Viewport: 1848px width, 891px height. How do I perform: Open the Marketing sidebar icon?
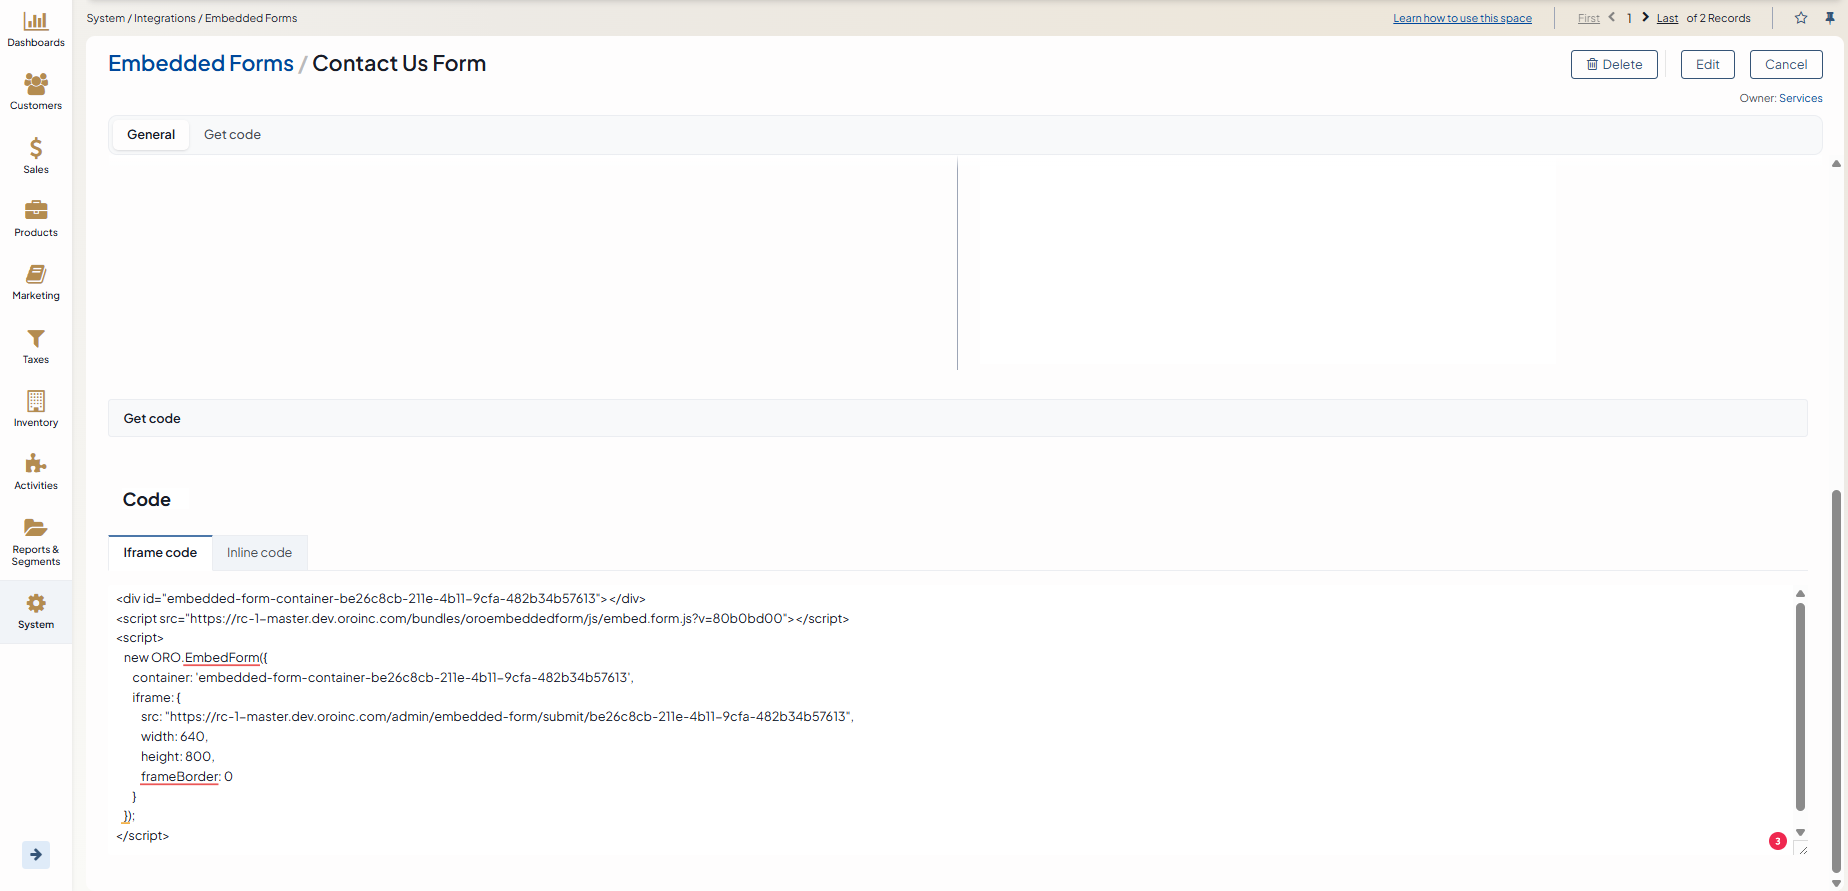click(x=36, y=275)
